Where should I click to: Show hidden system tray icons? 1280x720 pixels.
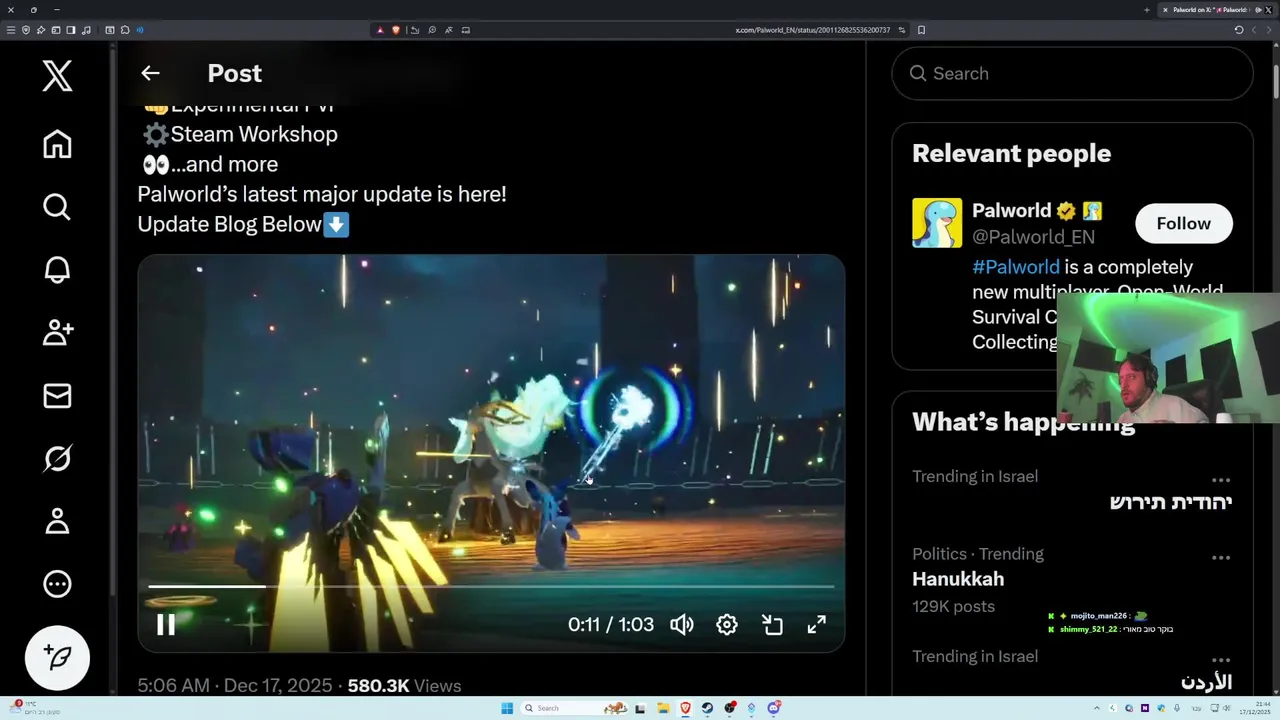pos(1097,708)
